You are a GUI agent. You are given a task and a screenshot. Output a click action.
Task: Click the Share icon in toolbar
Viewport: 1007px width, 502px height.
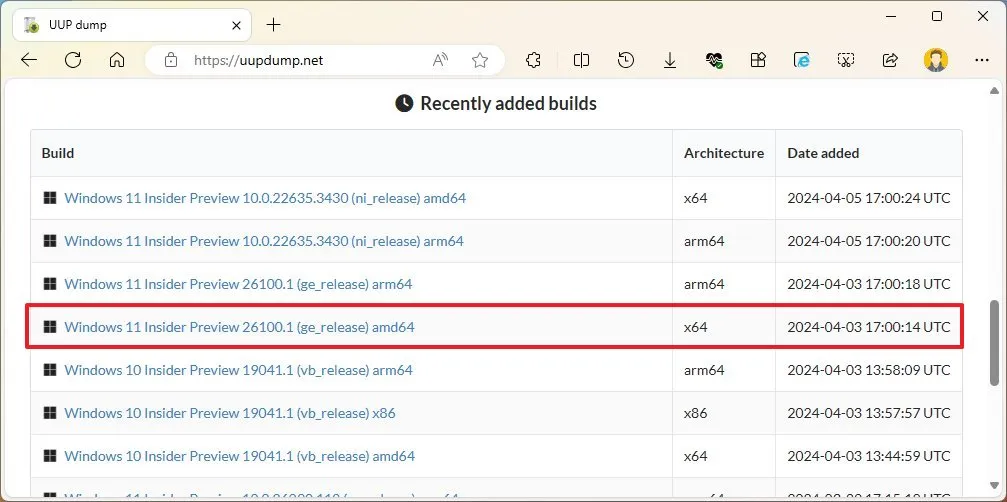pos(890,60)
